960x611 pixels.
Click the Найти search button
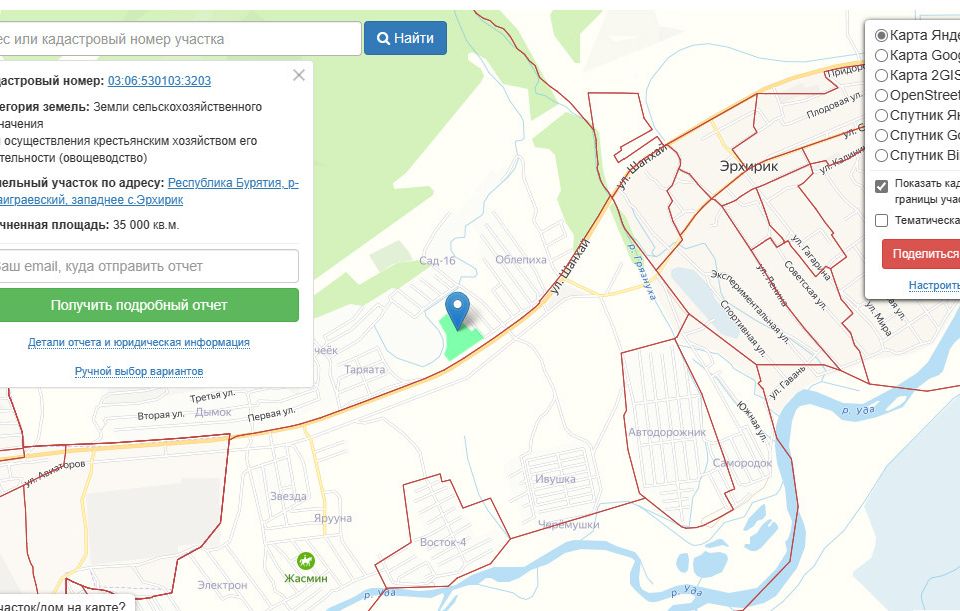pos(405,38)
